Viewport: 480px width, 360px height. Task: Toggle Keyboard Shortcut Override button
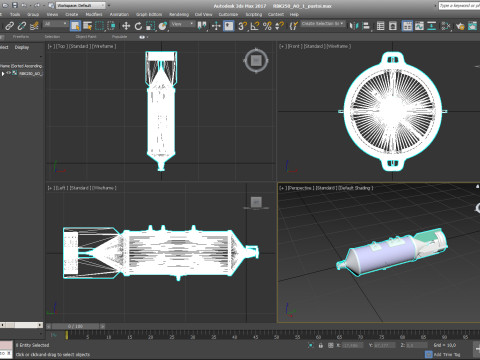click(229, 26)
